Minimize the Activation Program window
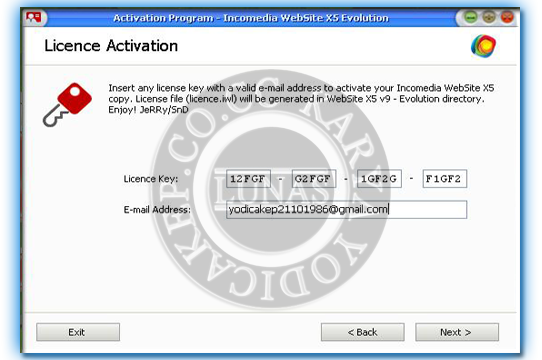 [470, 17]
